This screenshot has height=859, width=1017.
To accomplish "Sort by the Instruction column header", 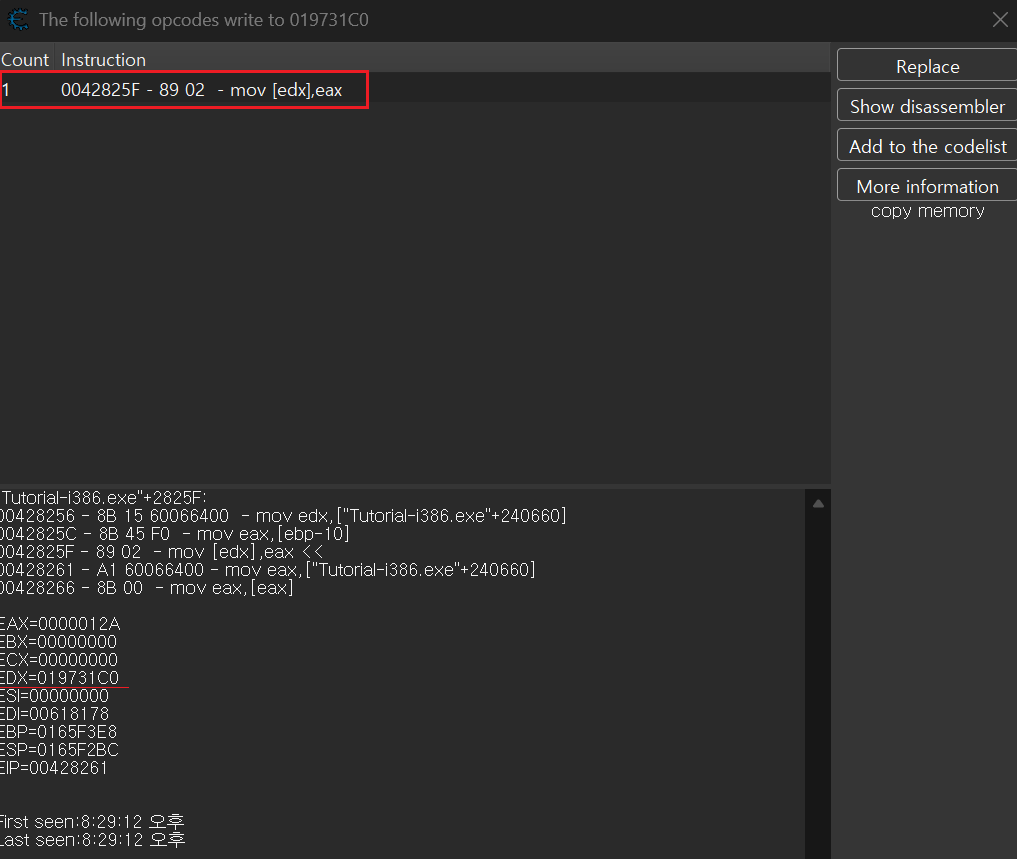I will click(x=103, y=60).
